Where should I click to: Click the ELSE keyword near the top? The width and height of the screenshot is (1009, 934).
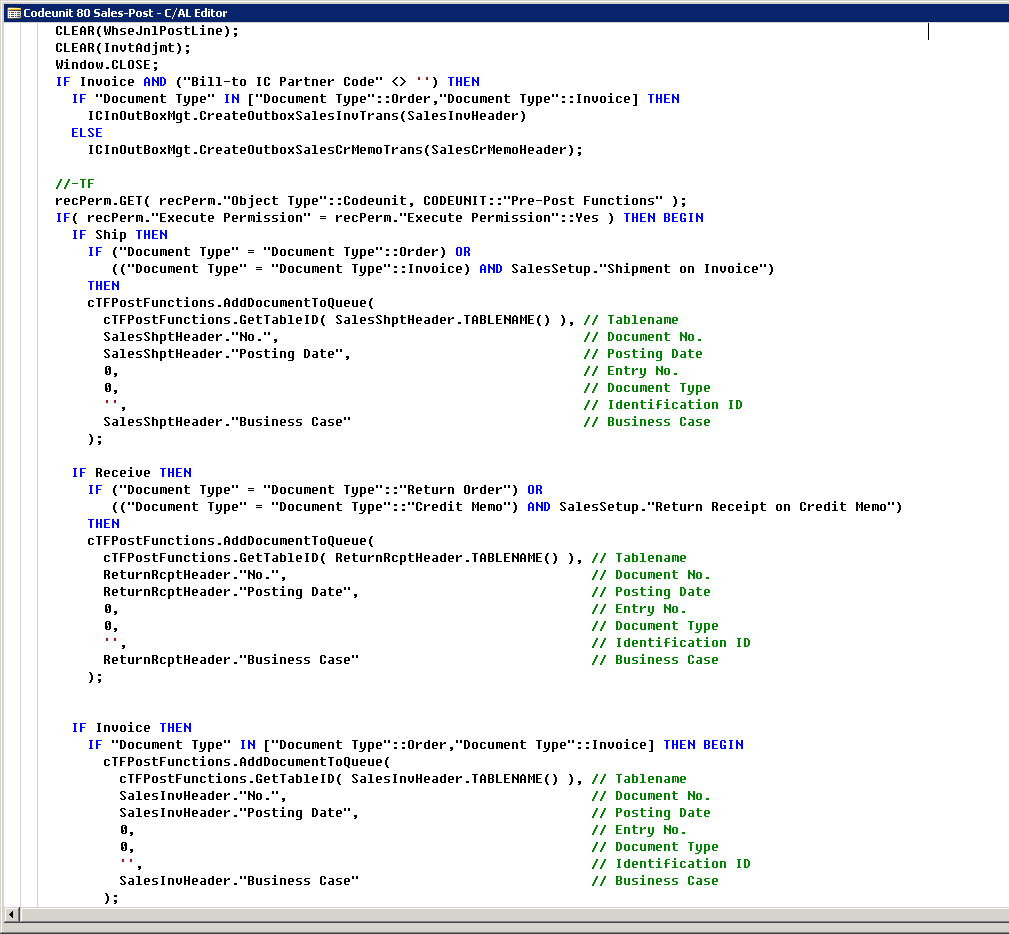click(87, 132)
